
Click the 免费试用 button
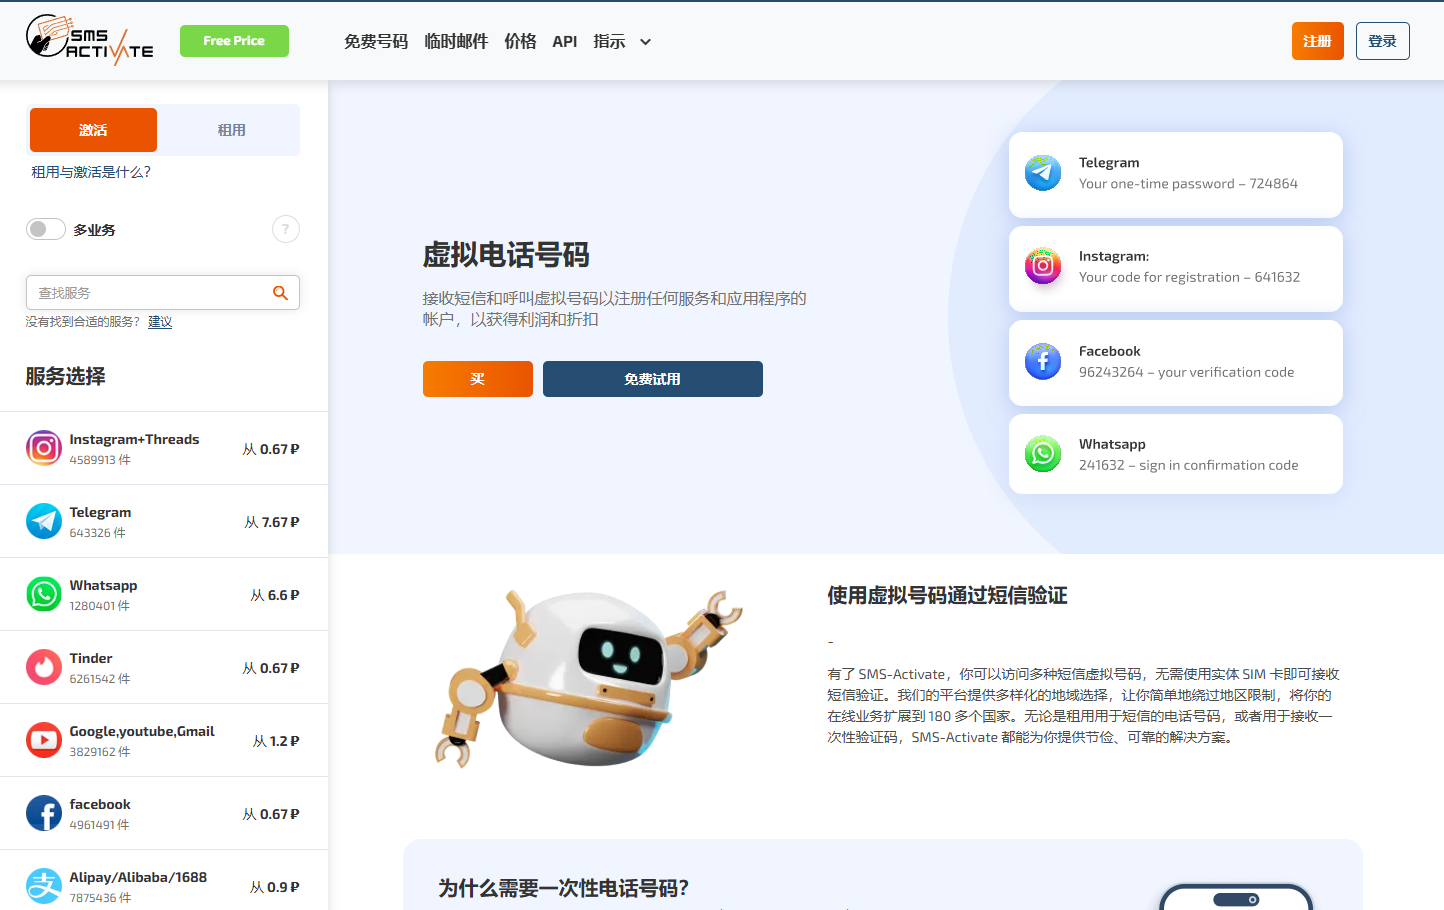[653, 379]
